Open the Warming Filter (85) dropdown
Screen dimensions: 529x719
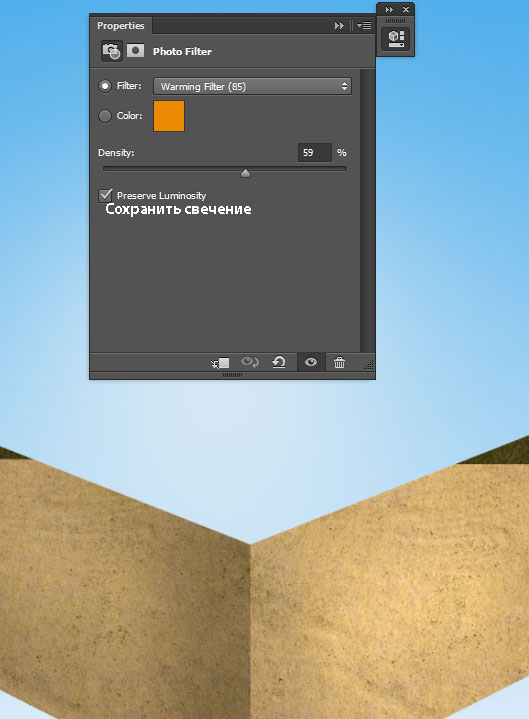253,86
